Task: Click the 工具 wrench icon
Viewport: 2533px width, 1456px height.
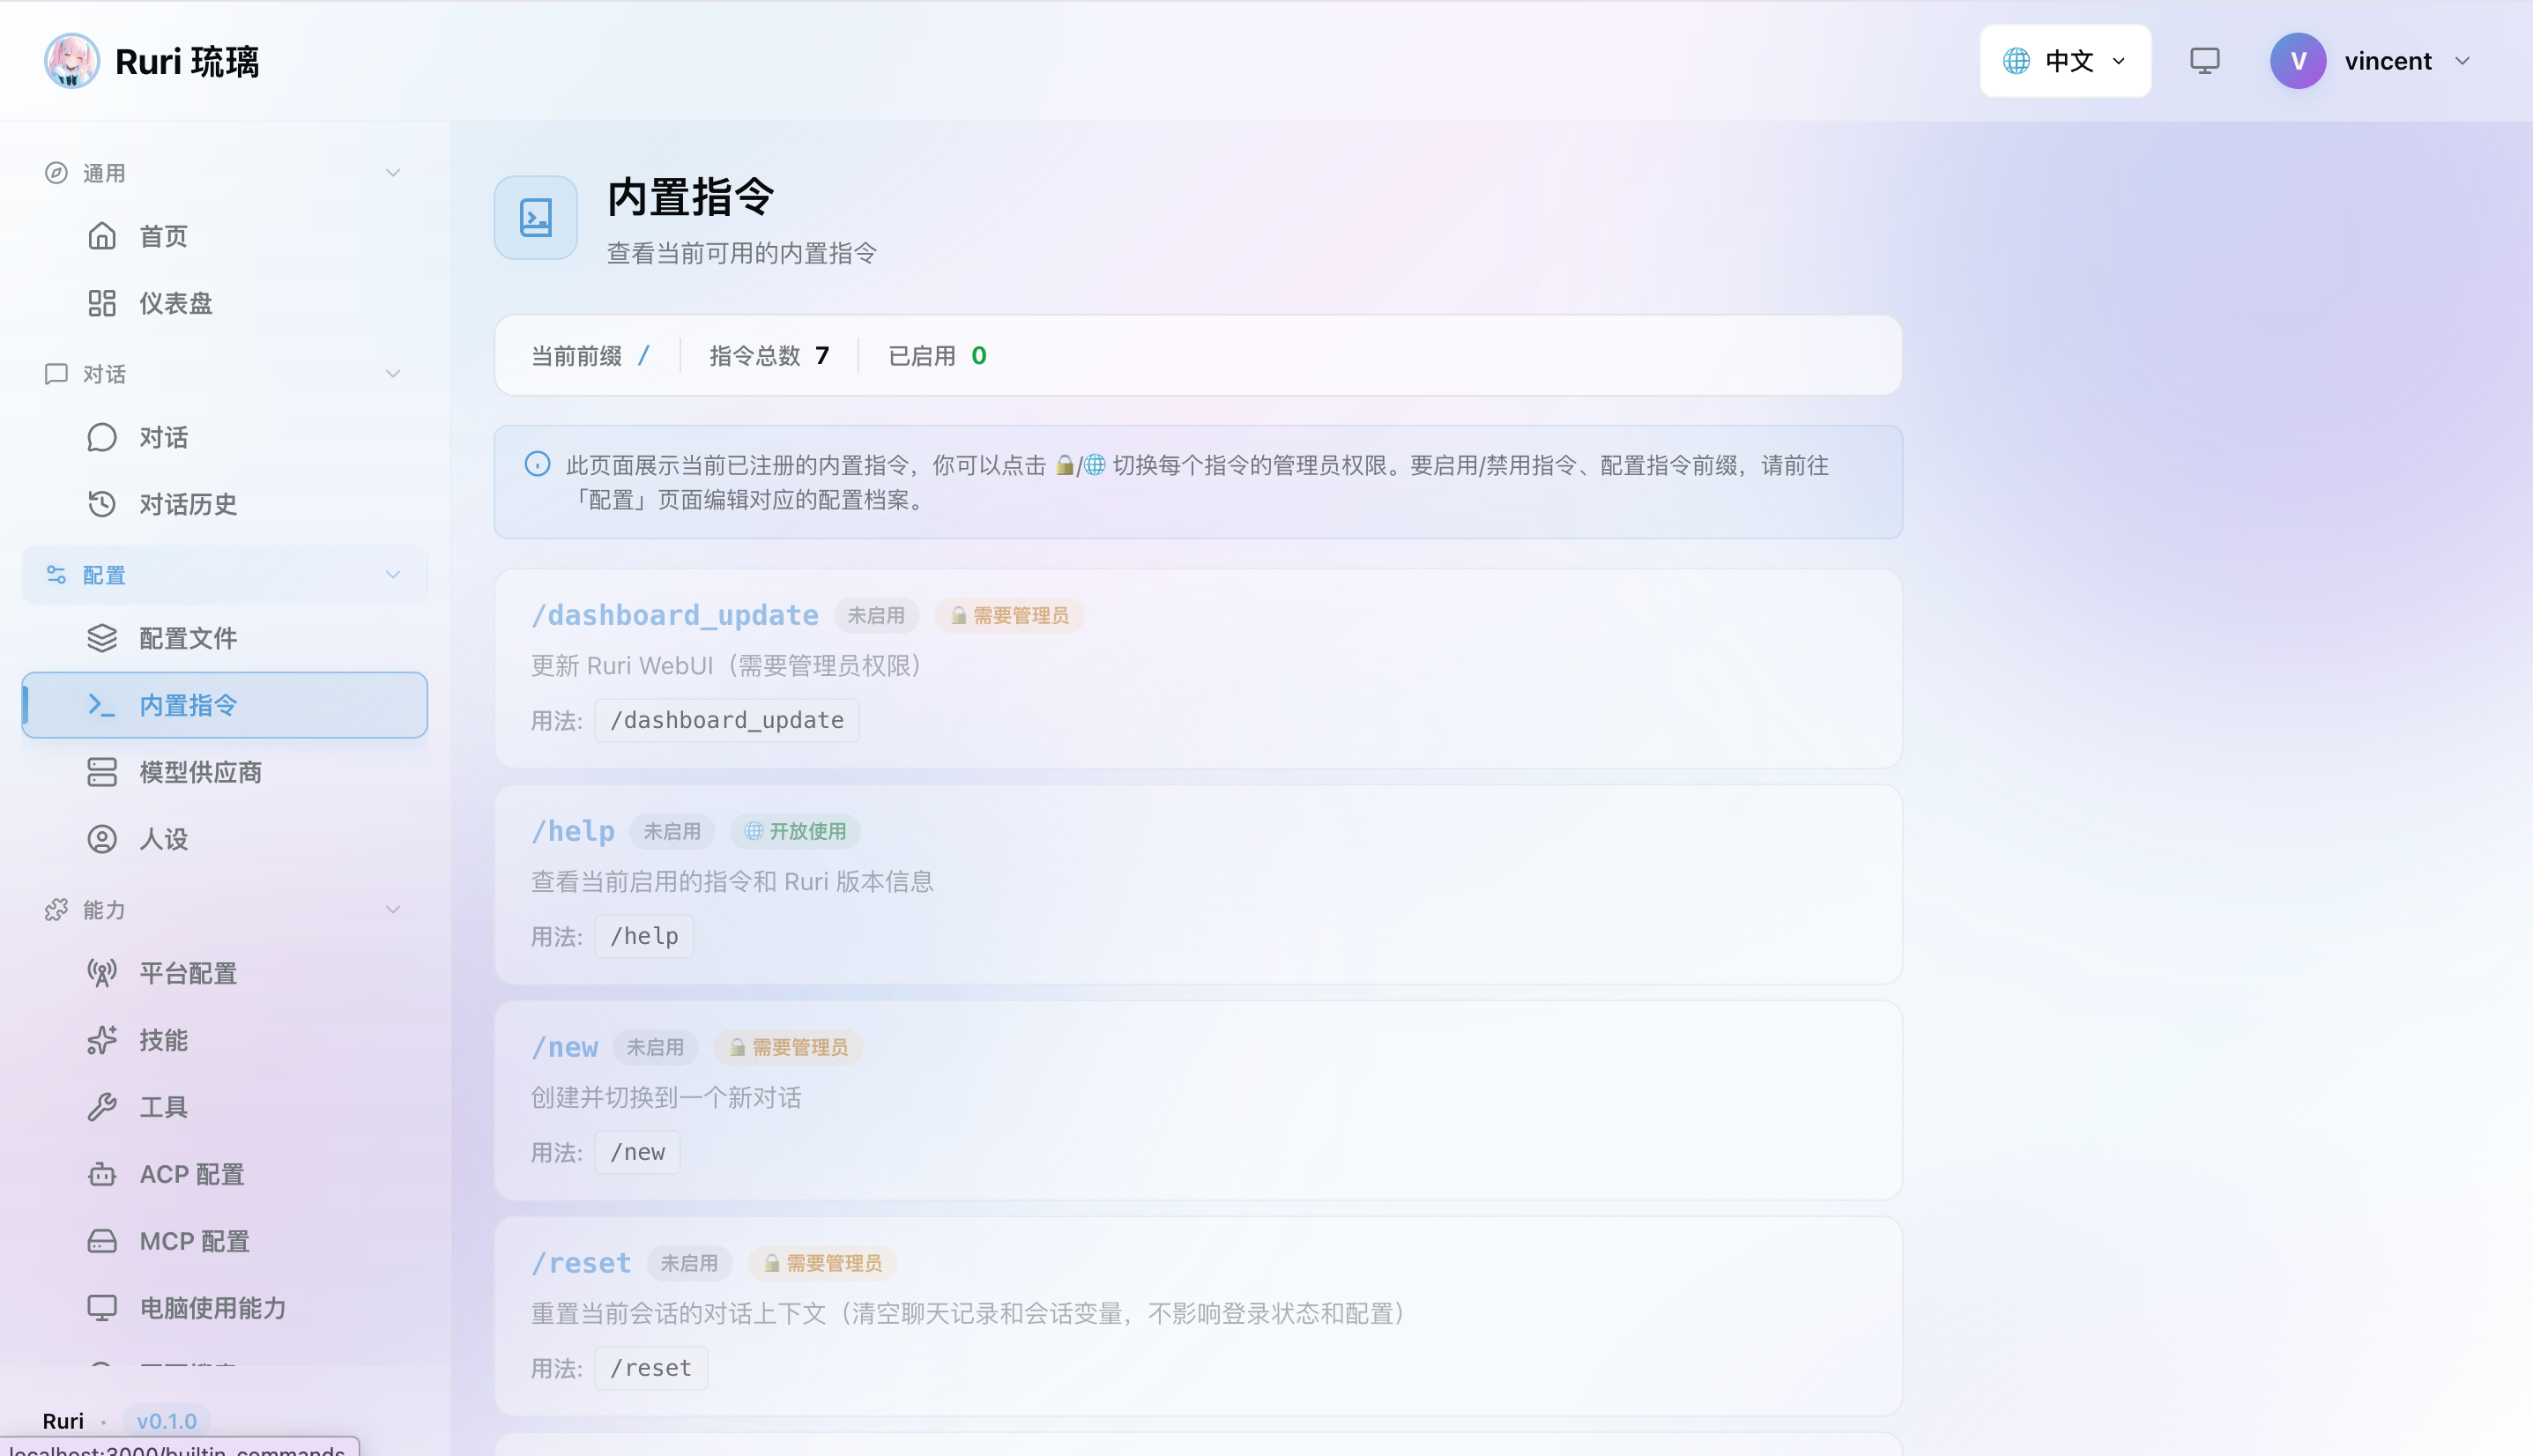Action: (x=102, y=1107)
